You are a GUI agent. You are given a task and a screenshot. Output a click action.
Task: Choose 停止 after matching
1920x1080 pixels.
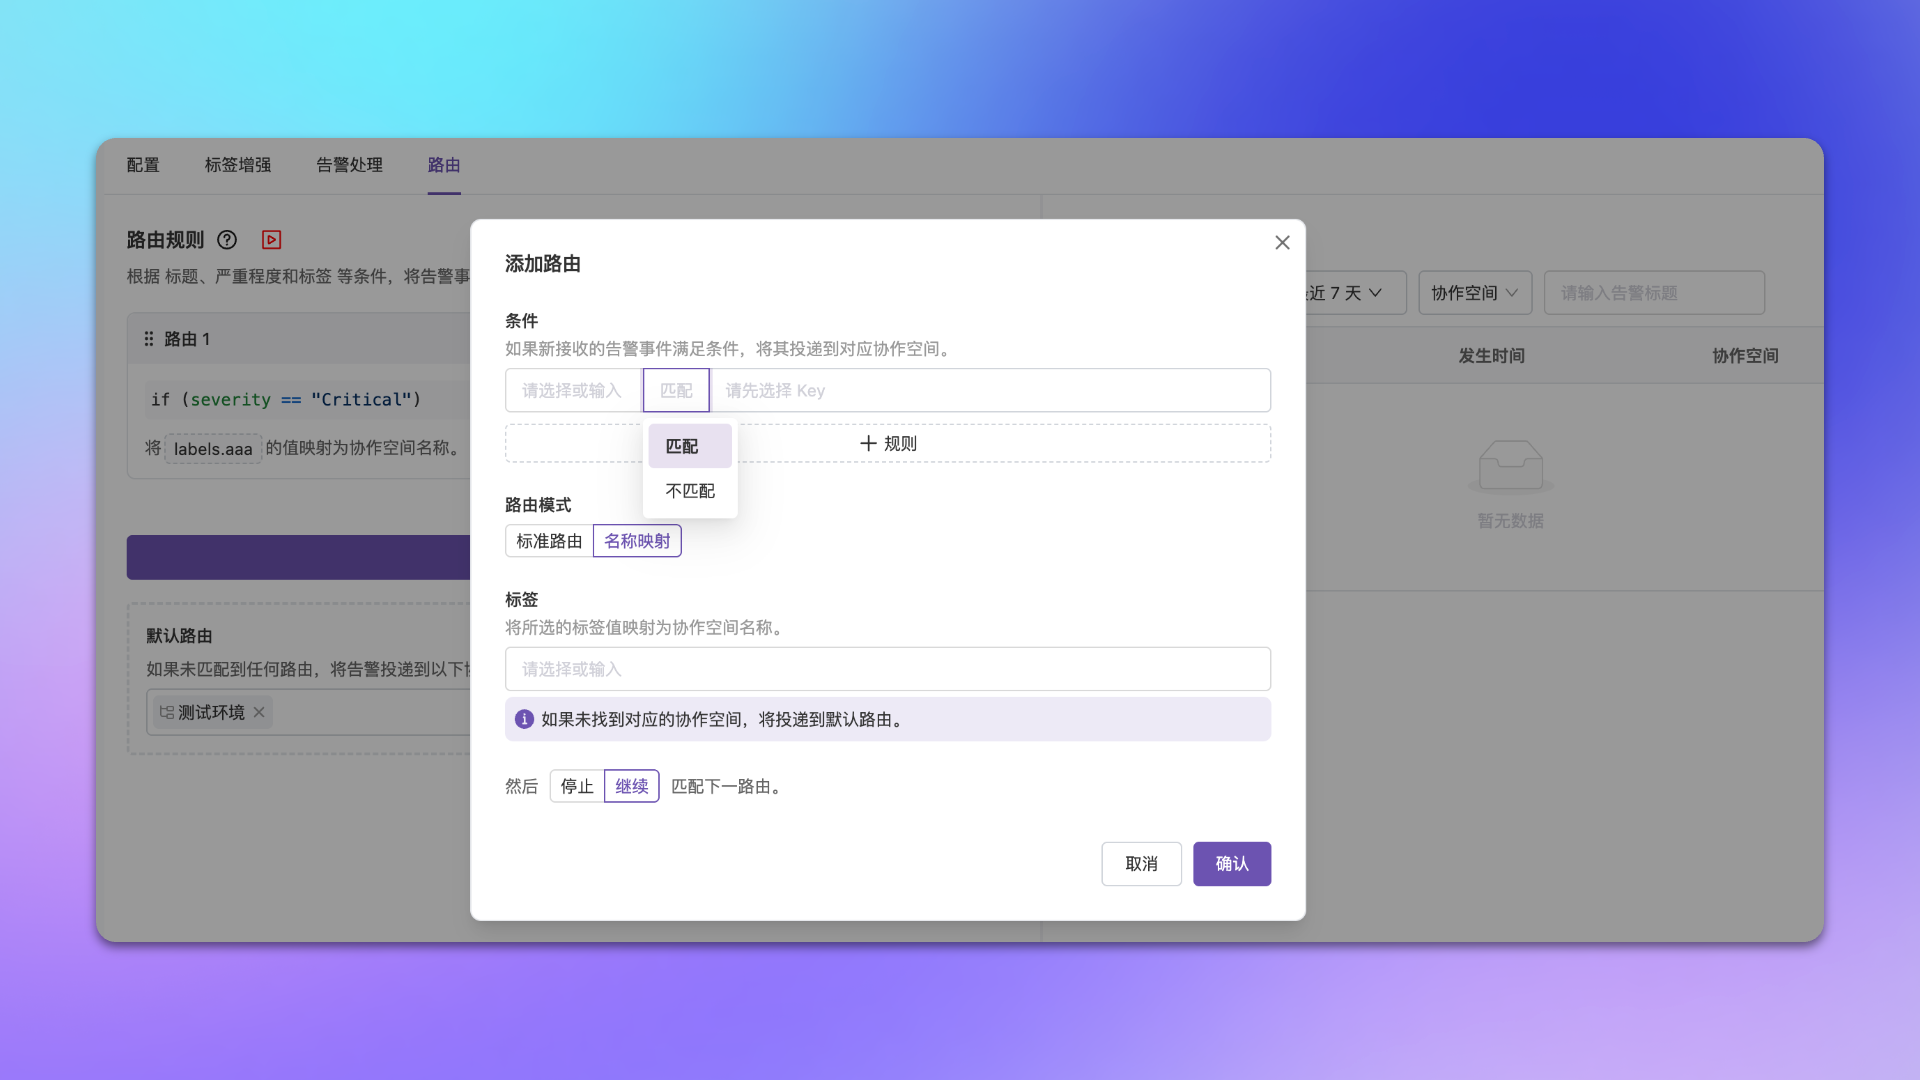pyautogui.click(x=577, y=786)
